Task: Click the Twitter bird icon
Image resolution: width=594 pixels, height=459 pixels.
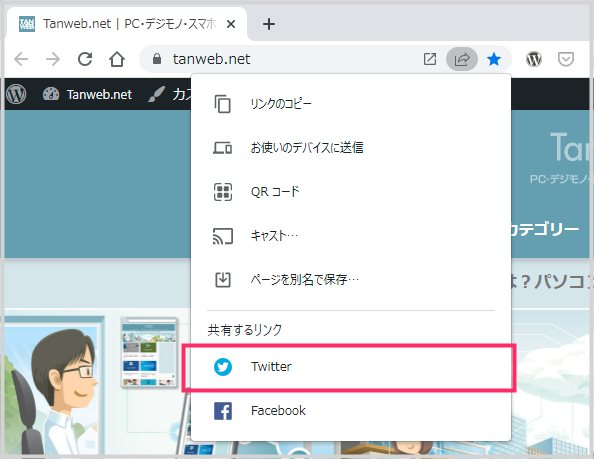Action: coord(223,367)
